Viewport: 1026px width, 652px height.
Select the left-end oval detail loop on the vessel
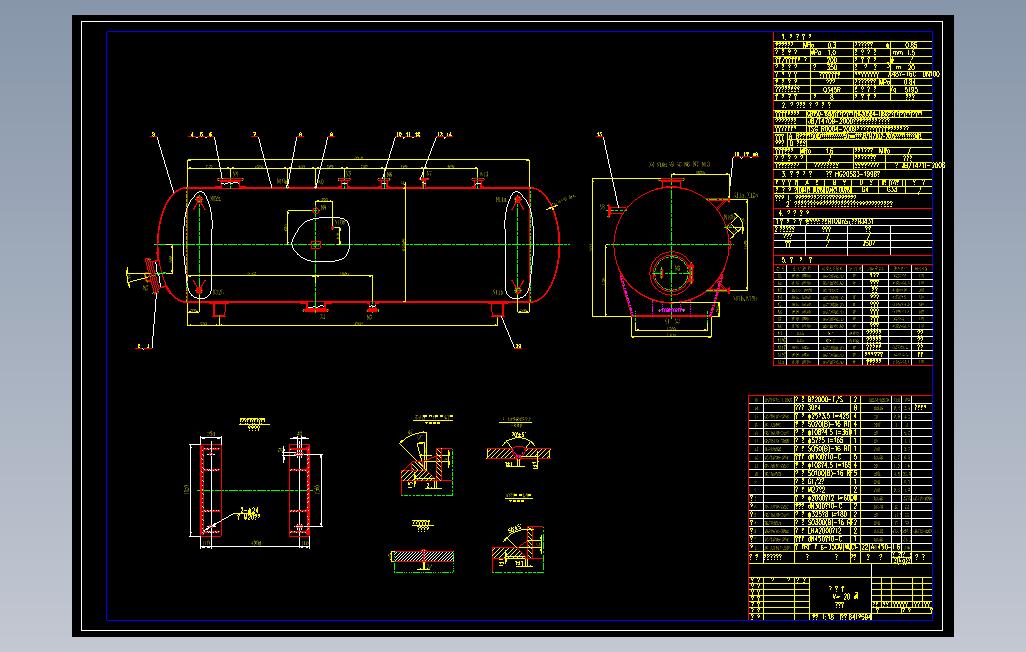[198, 245]
